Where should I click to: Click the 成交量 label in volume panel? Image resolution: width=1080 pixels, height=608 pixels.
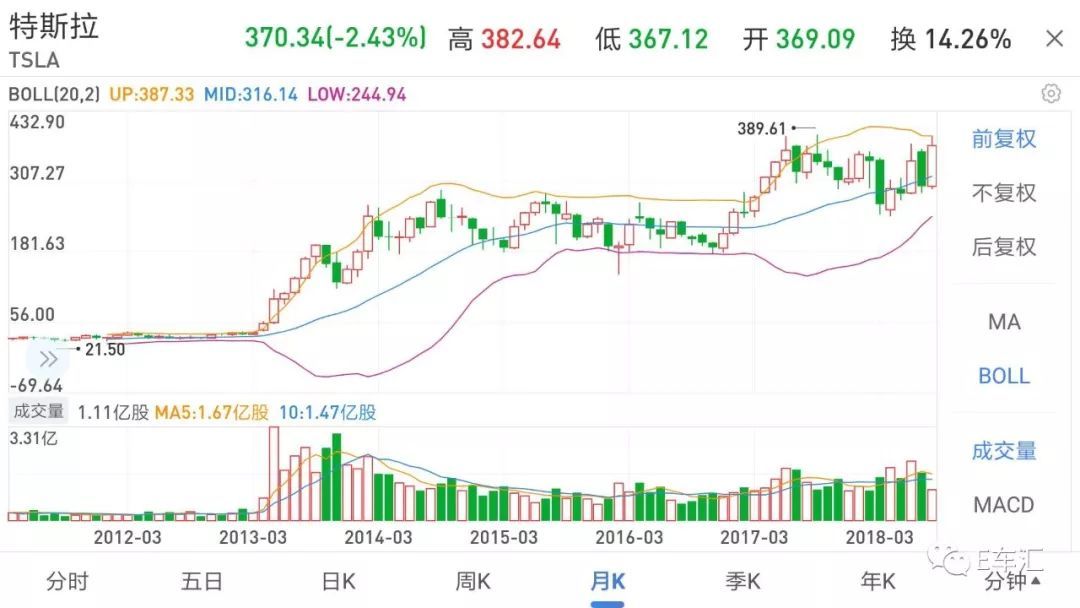(x=37, y=411)
